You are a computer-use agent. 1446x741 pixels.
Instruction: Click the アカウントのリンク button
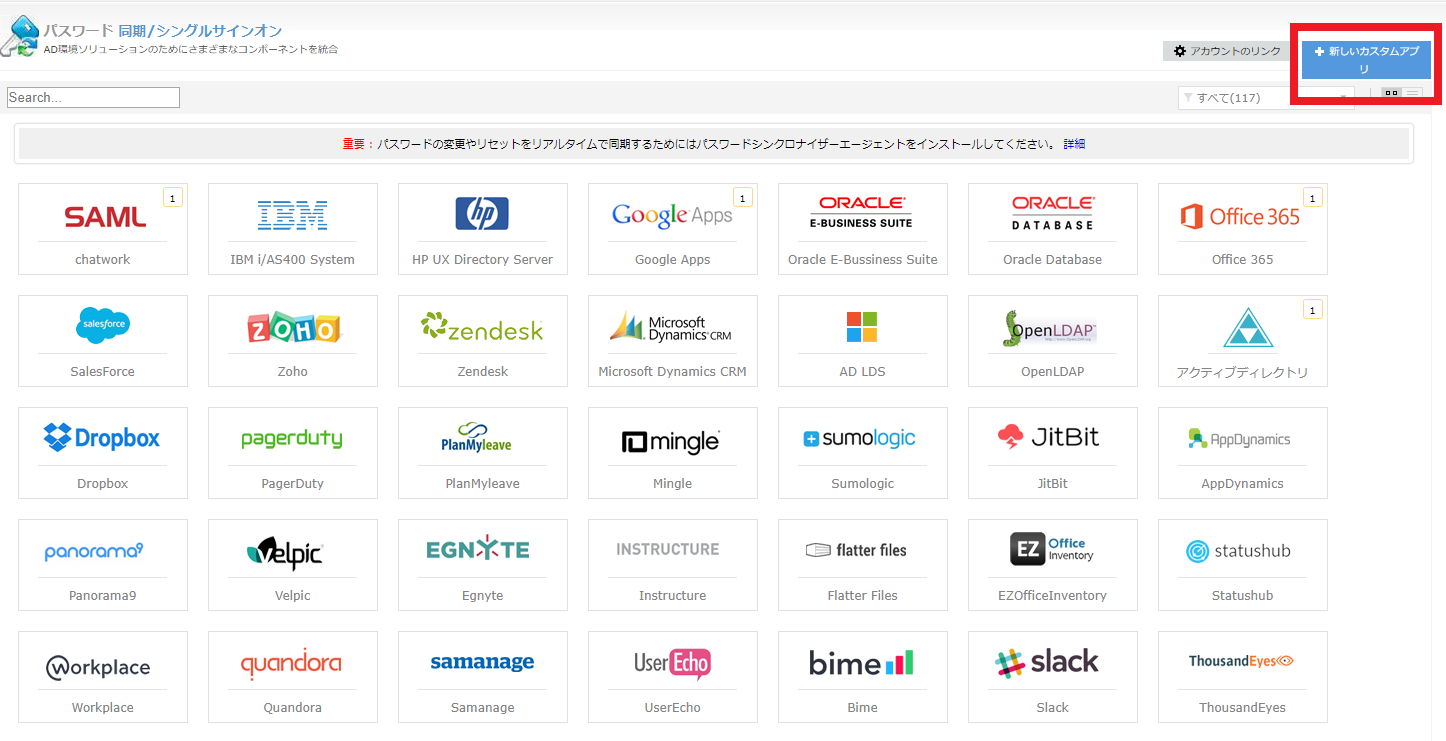coord(1227,51)
